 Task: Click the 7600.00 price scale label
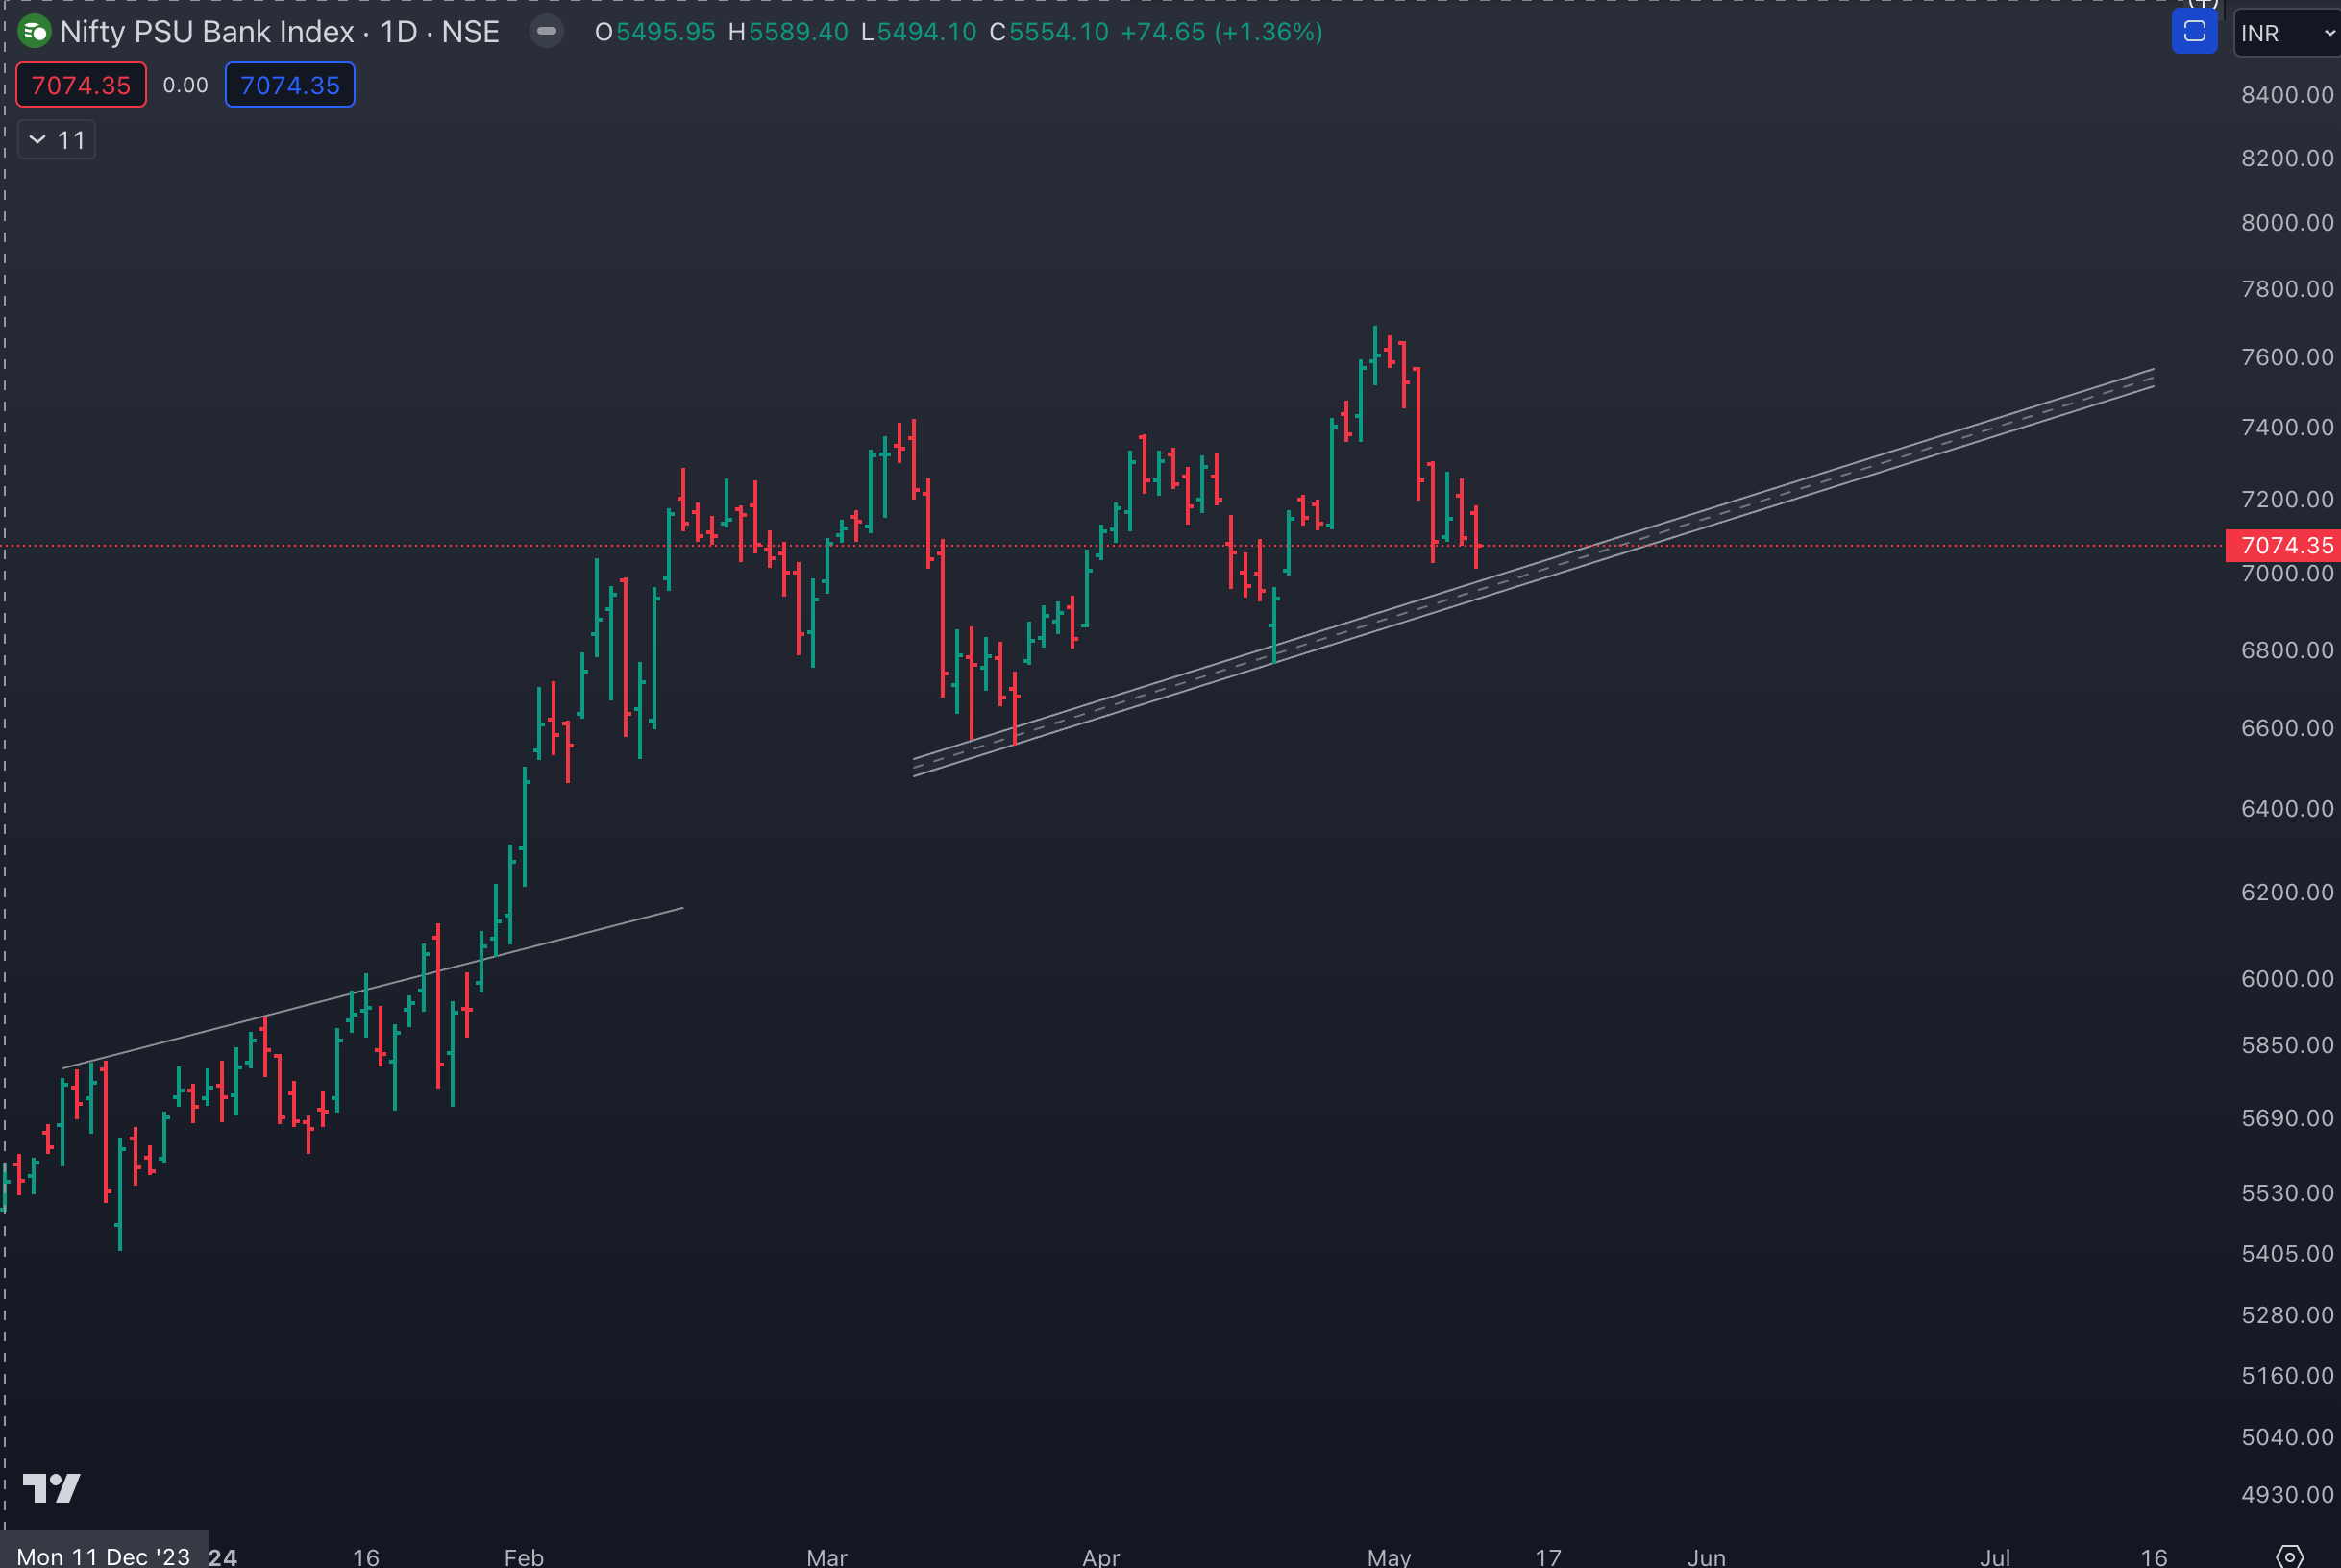pyautogui.click(x=2287, y=357)
